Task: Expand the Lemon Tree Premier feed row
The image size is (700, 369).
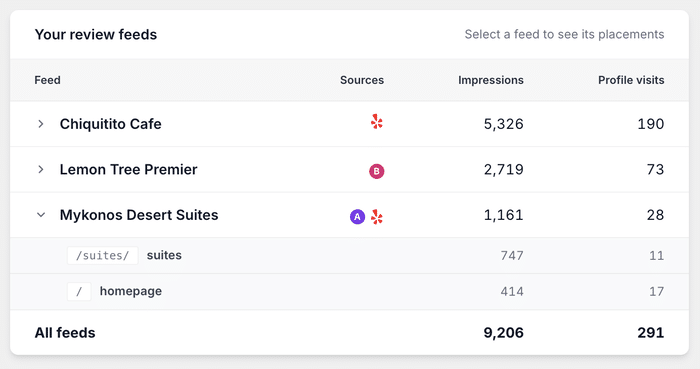Action: coord(41,170)
